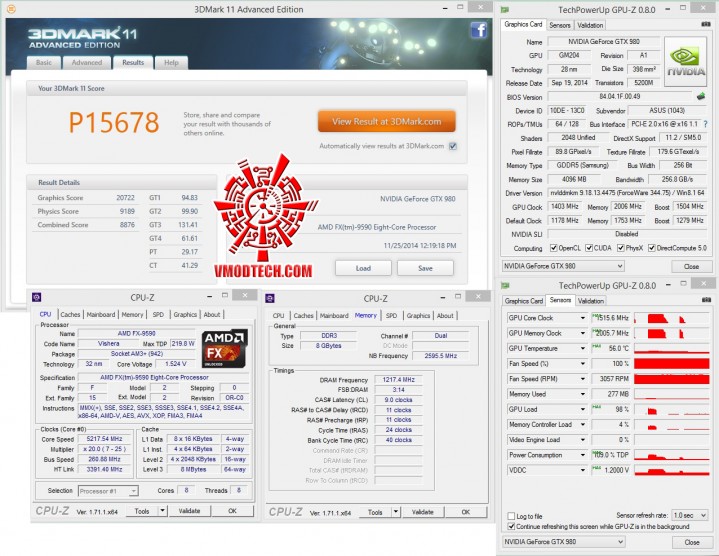The width and height of the screenshot is (719, 556).
Task: Click the 3DMark orange app icon in title bar
Action: pos(11,9)
